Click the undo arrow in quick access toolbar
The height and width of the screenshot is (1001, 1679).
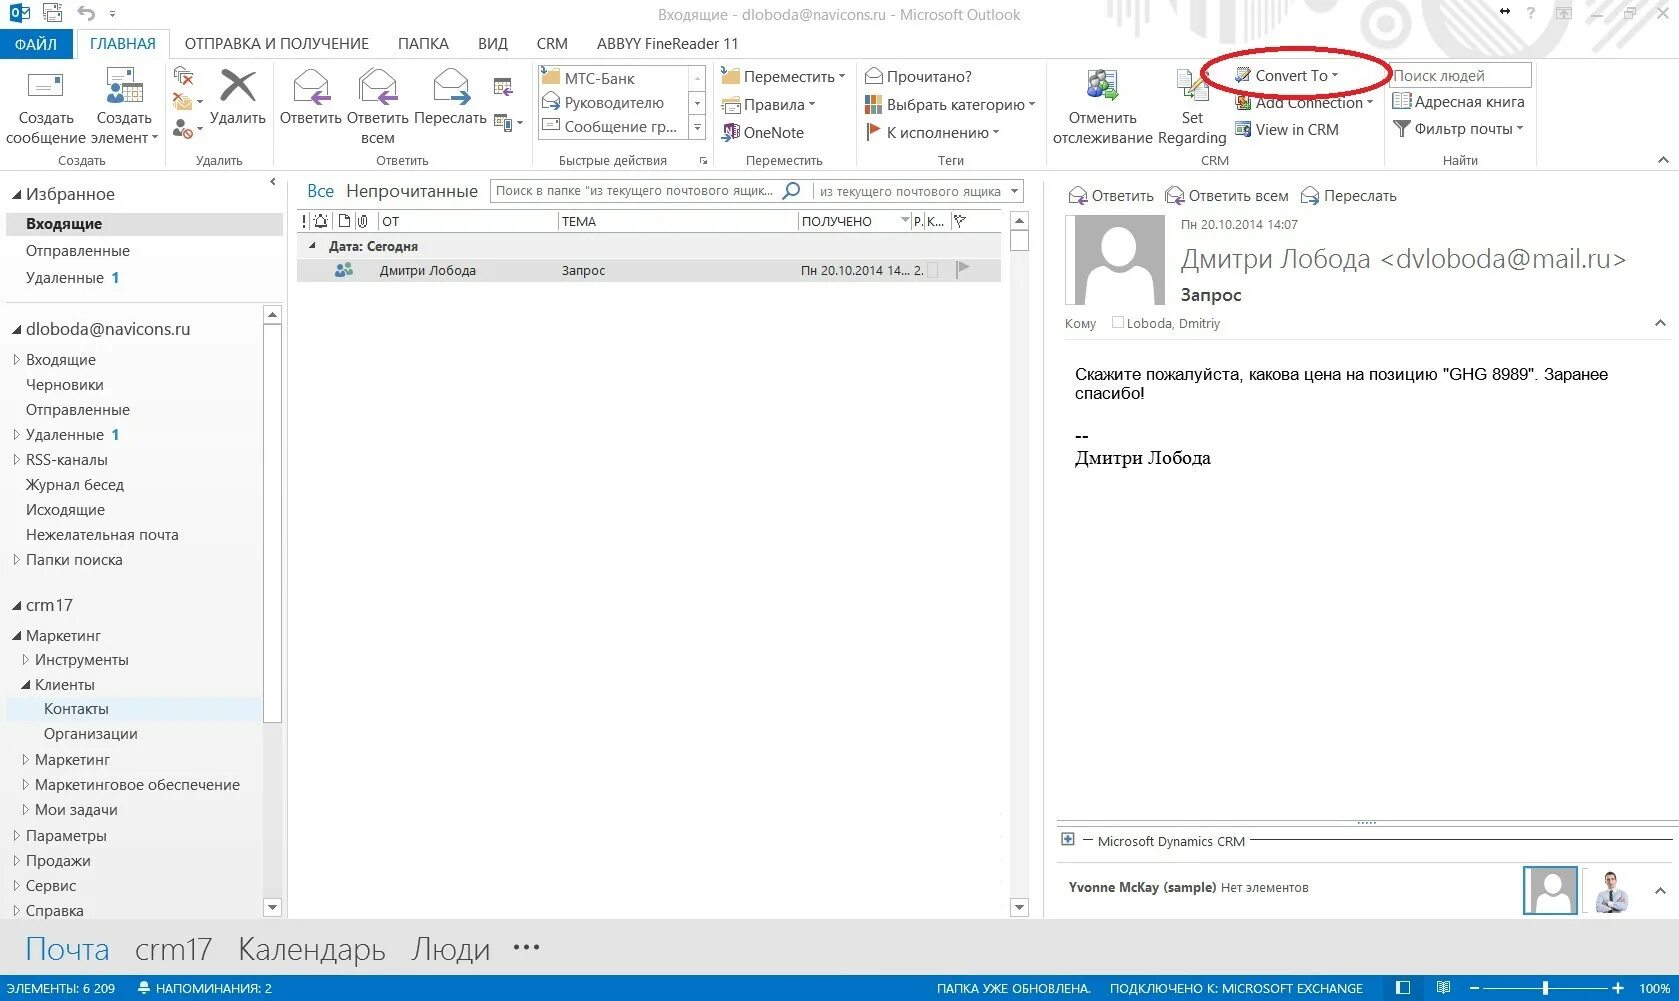[x=86, y=14]
